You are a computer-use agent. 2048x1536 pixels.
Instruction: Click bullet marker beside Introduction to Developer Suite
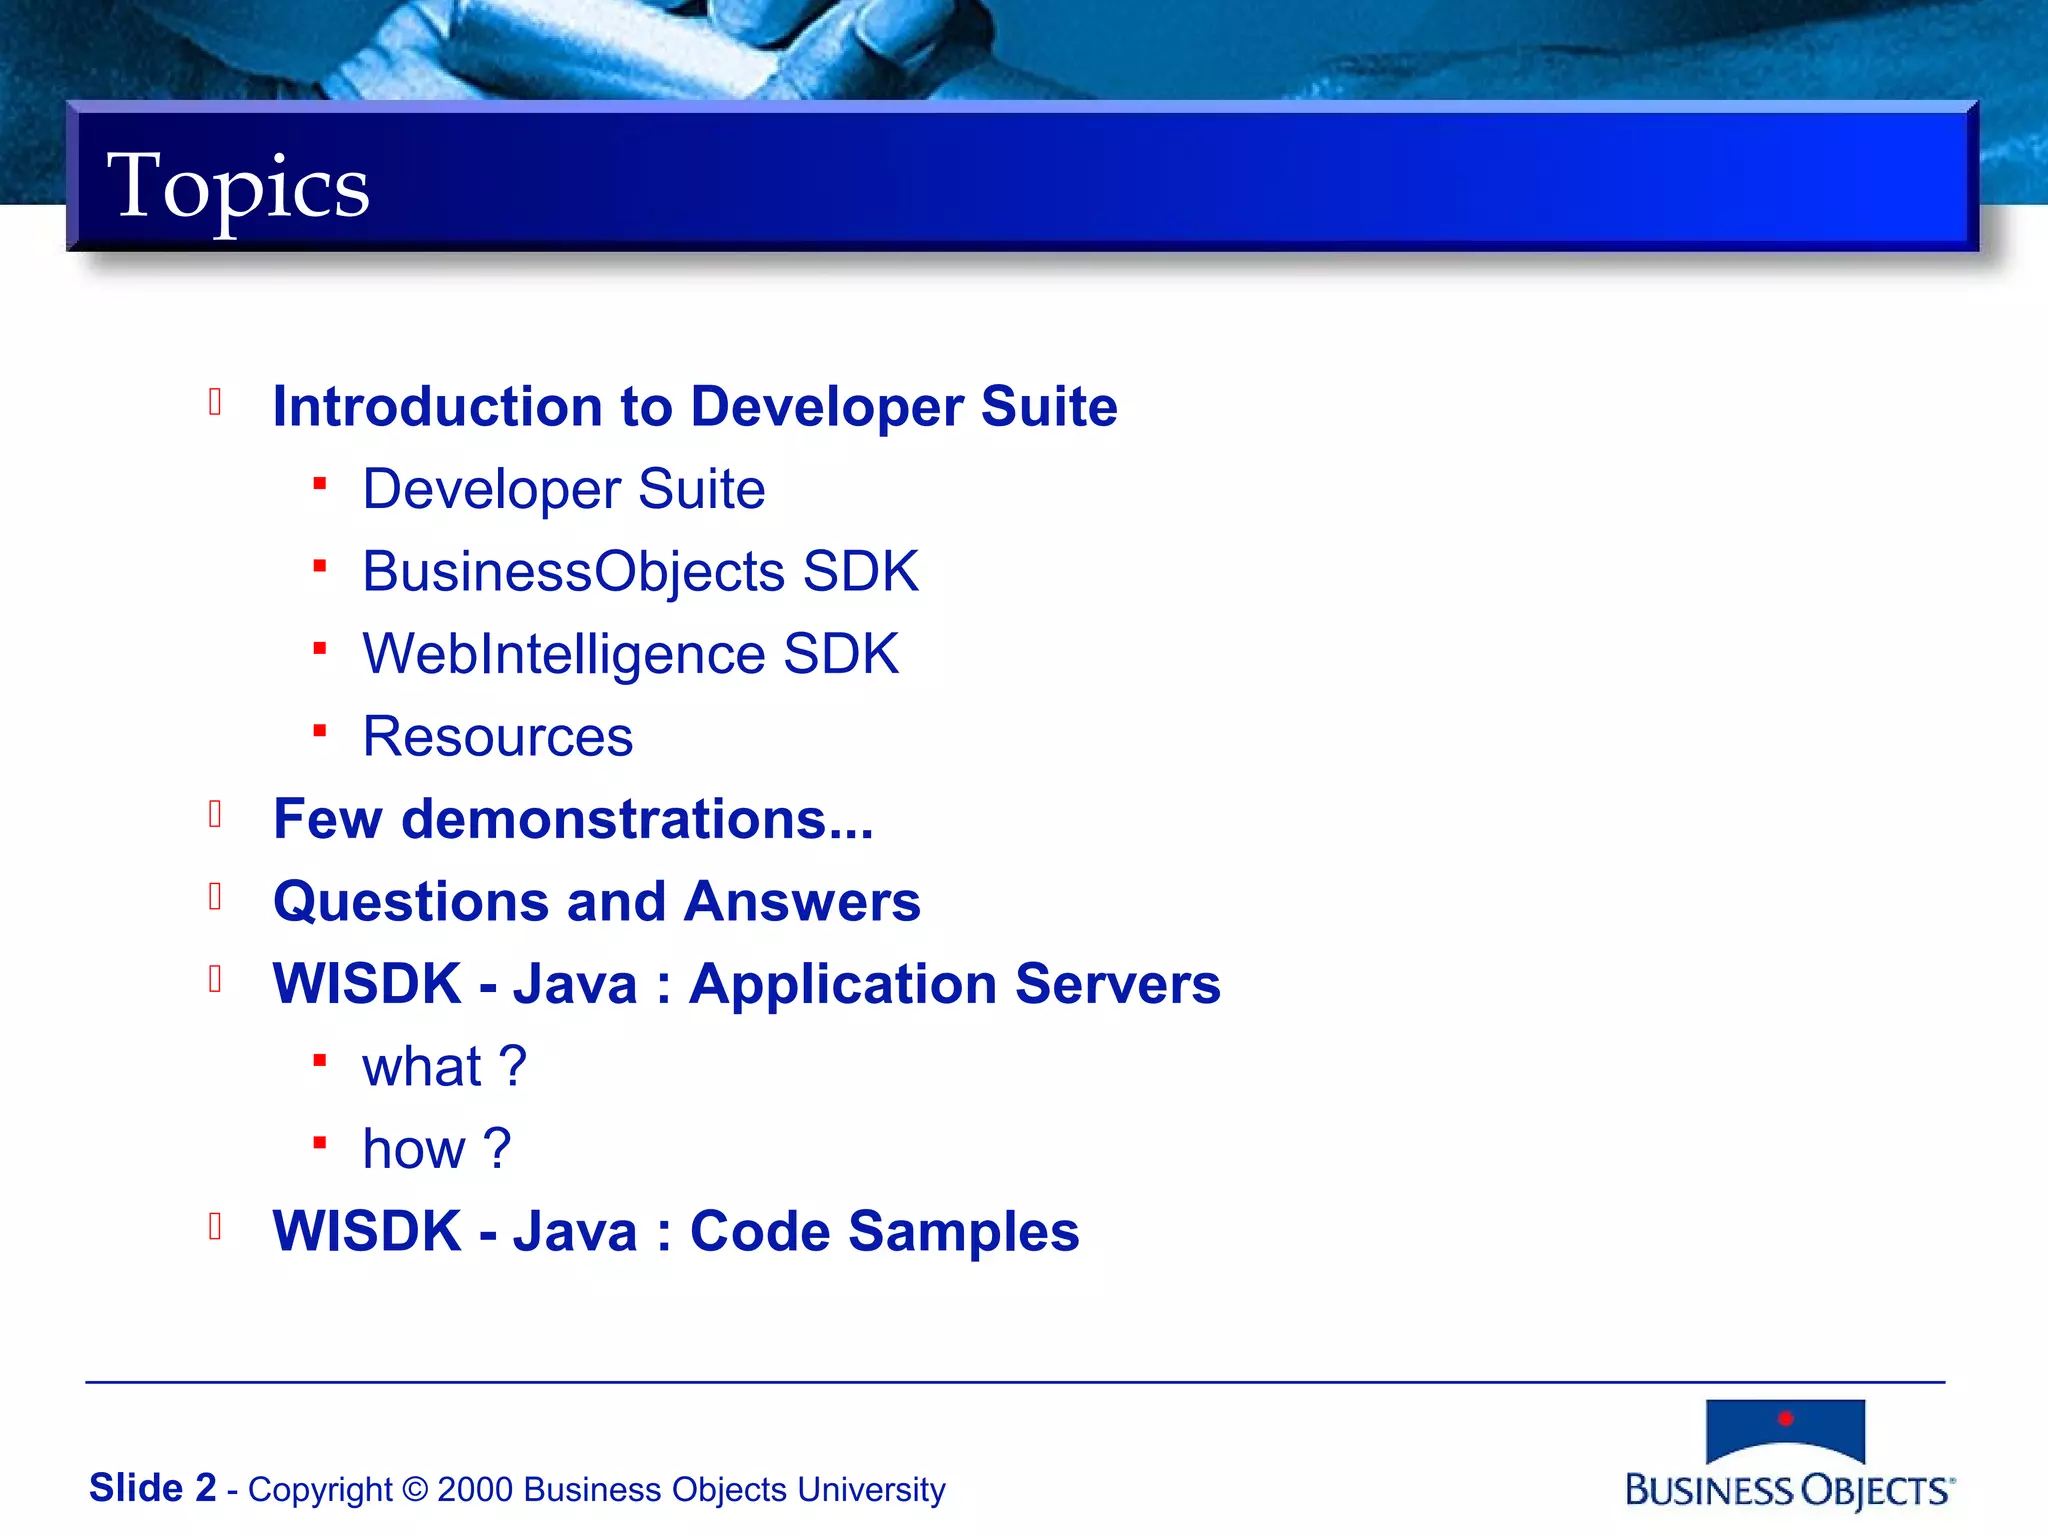[215, 402]
